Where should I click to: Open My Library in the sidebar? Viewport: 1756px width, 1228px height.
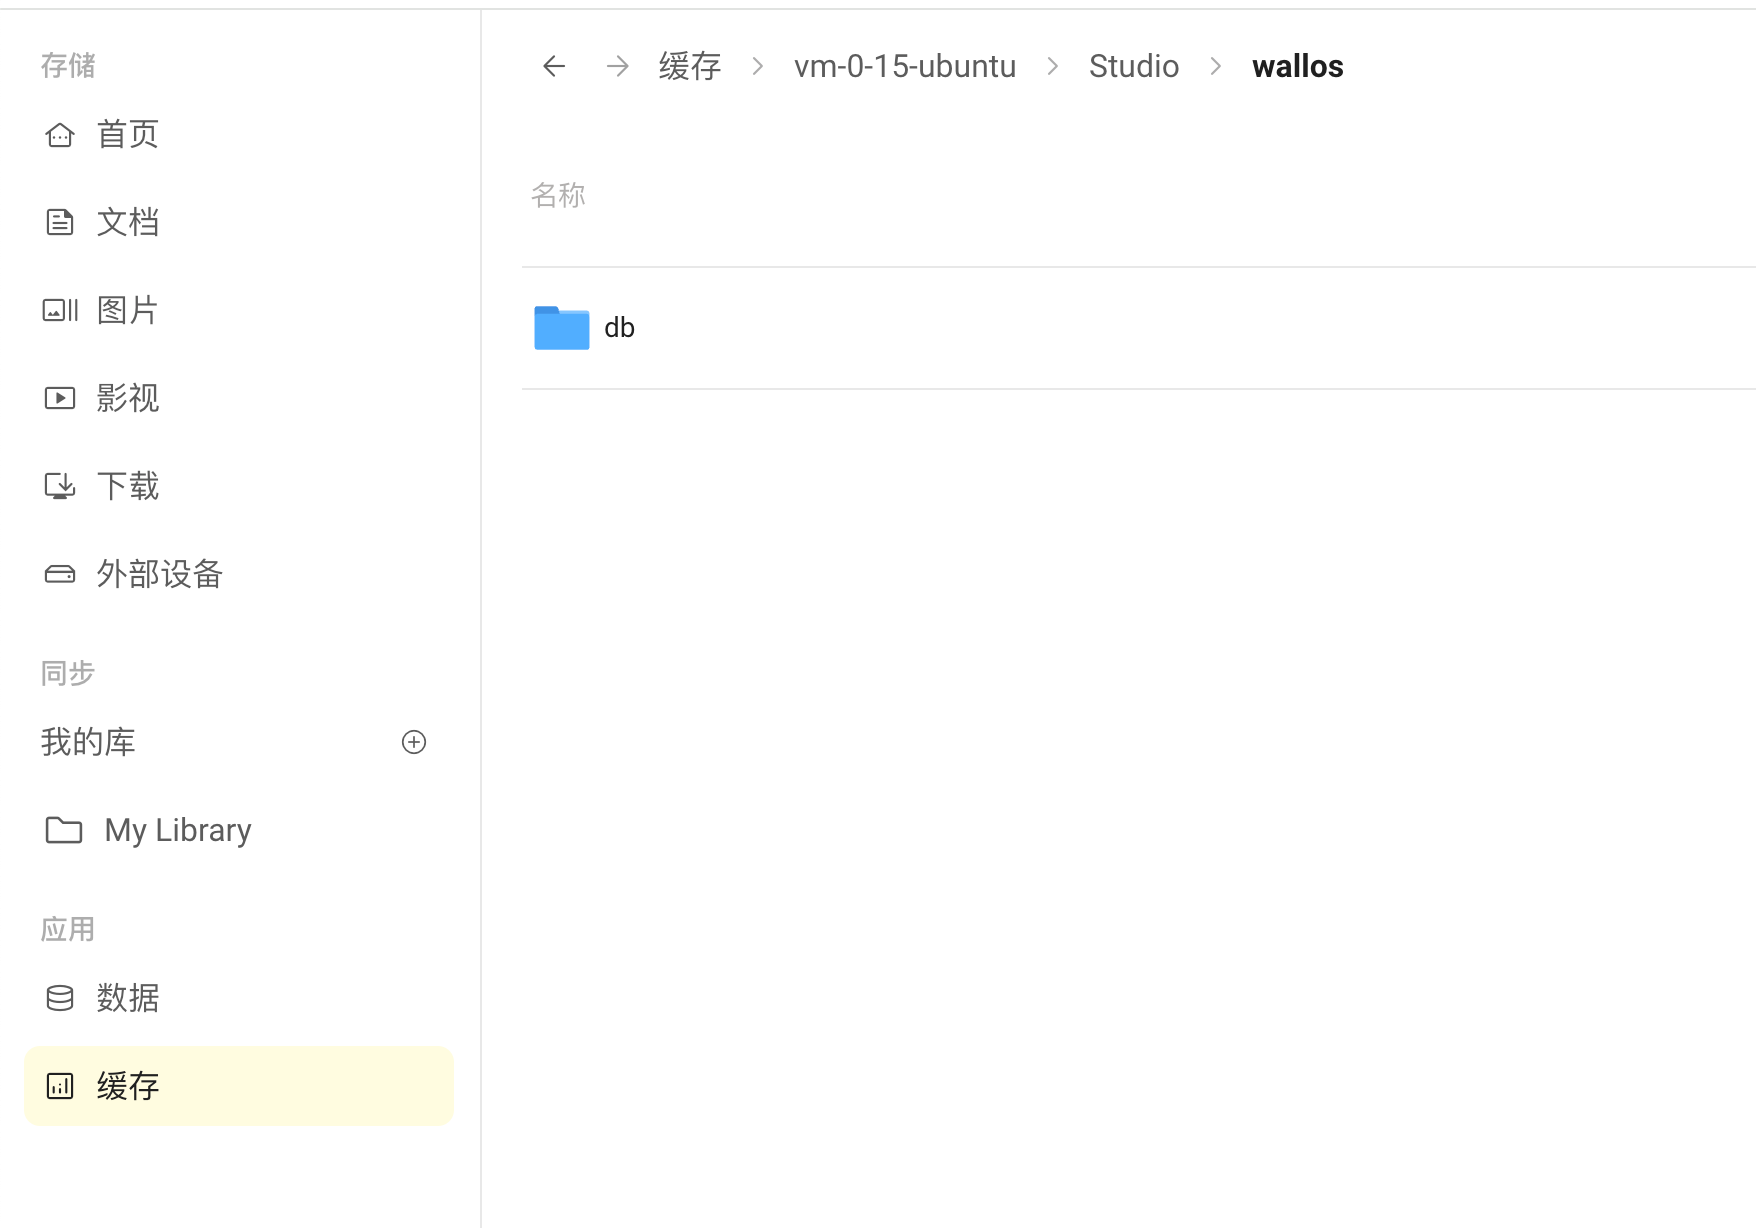(238, 830)
